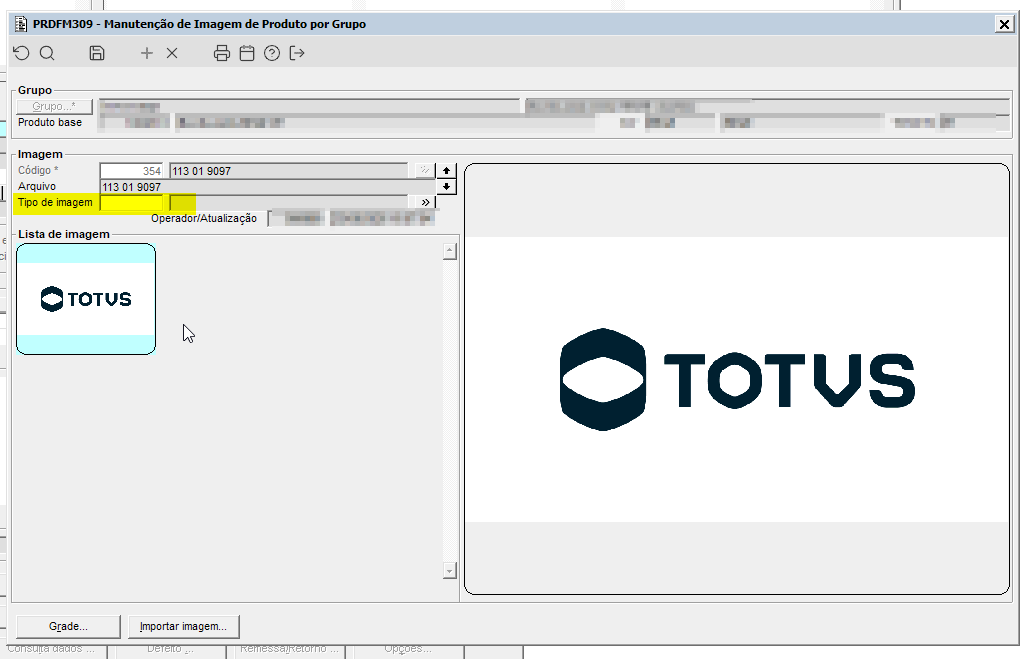Click the Importar imagem... button

[183, 626]
